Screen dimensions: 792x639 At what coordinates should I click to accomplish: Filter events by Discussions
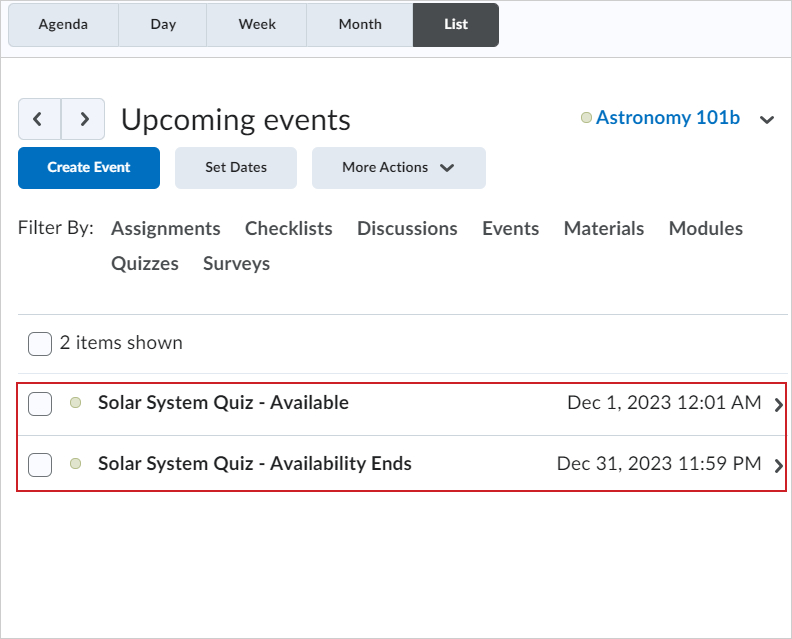click(x=407, y=229)
